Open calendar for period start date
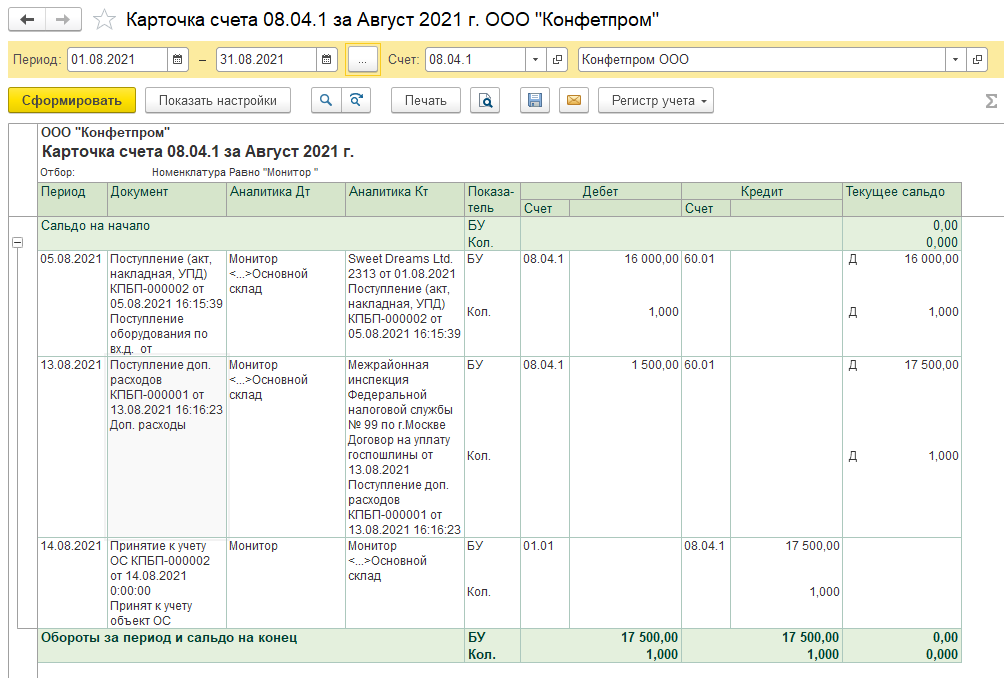The image size is (1004, 678). [178, 60]
